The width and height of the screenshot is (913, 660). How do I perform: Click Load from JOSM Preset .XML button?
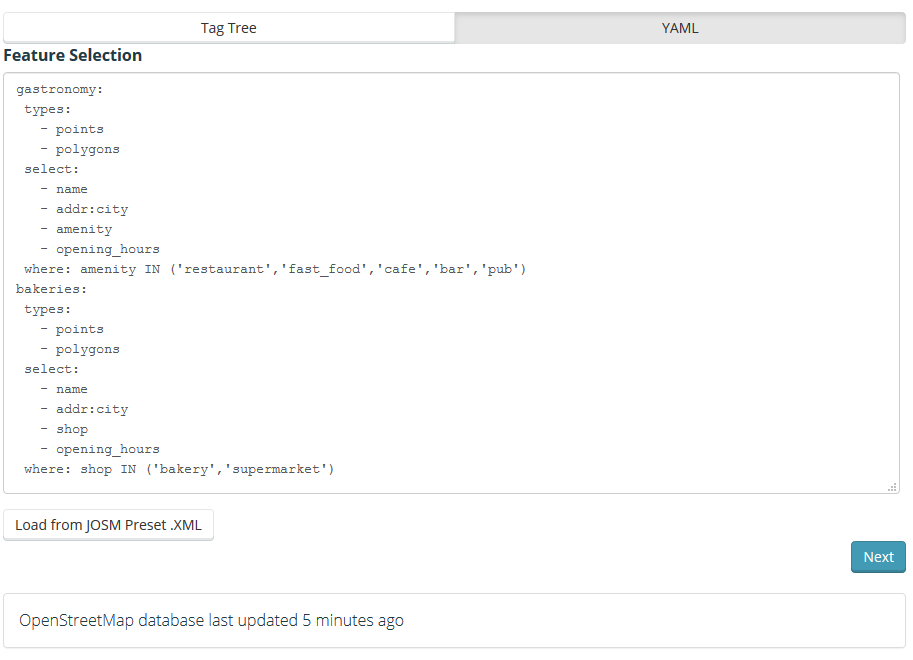point(108,525)
